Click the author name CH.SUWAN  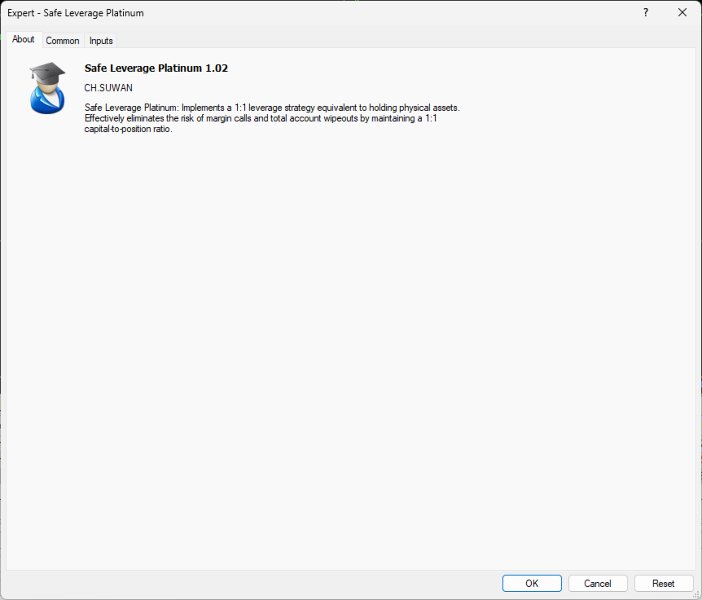click(108, 88)
